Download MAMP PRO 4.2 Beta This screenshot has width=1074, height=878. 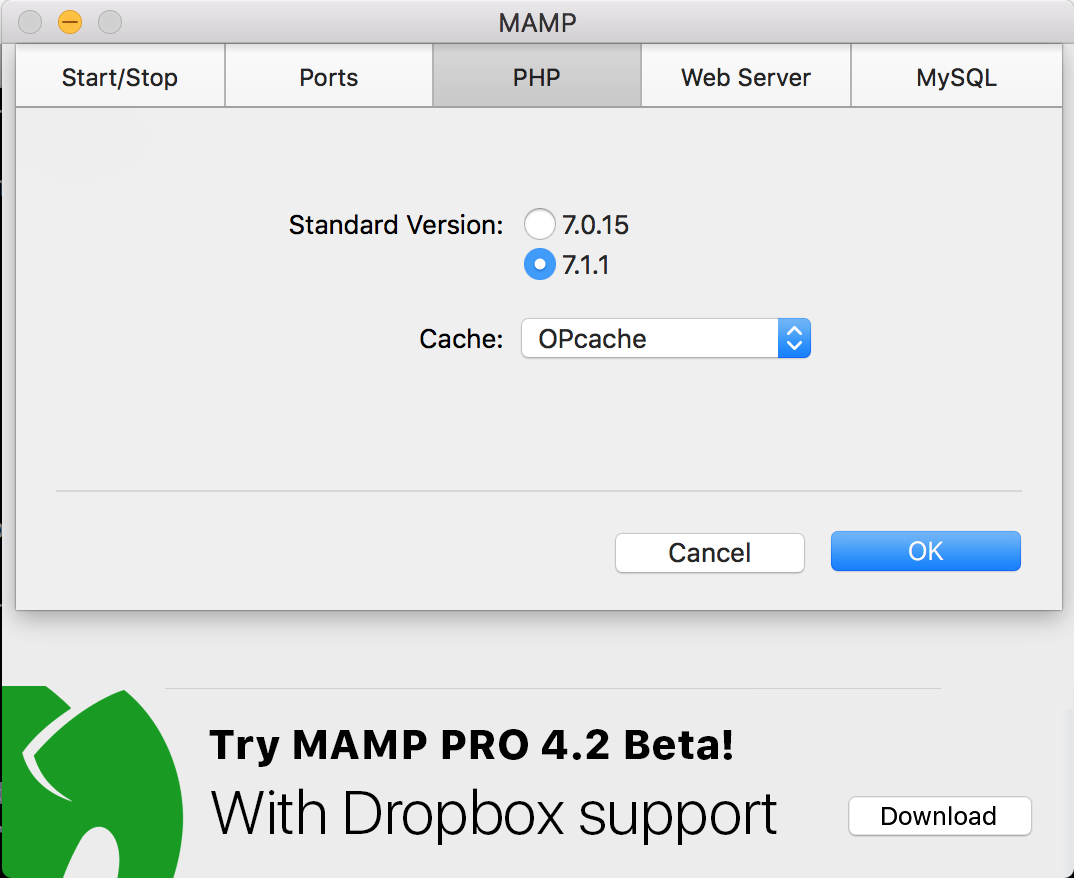(x=940, y=816)
